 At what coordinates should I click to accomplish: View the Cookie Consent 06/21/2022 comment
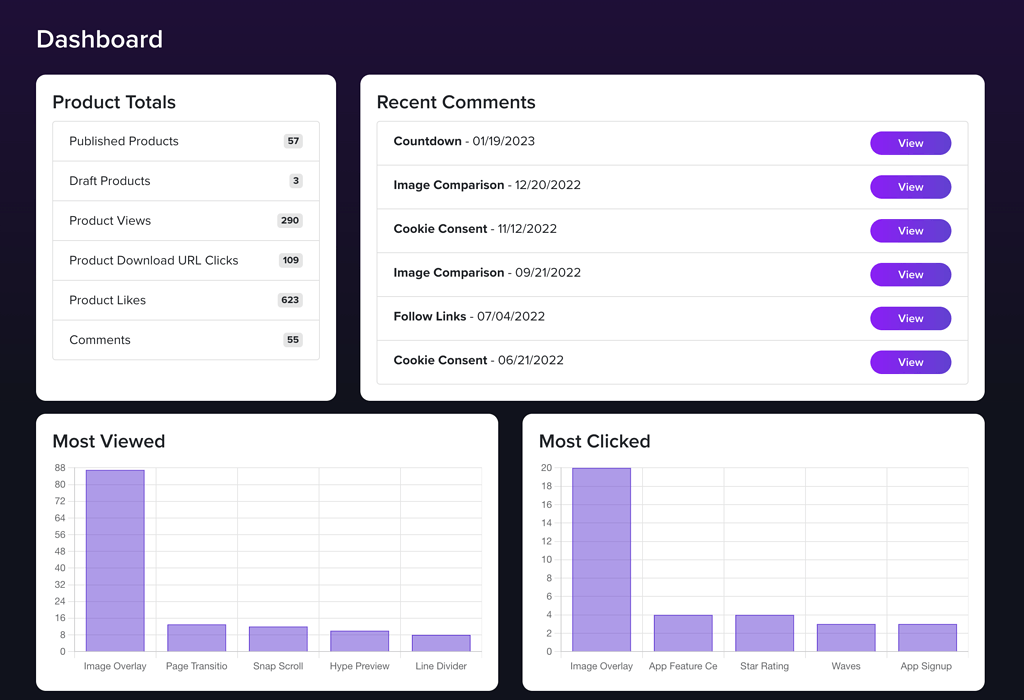(x=910, y=362)
